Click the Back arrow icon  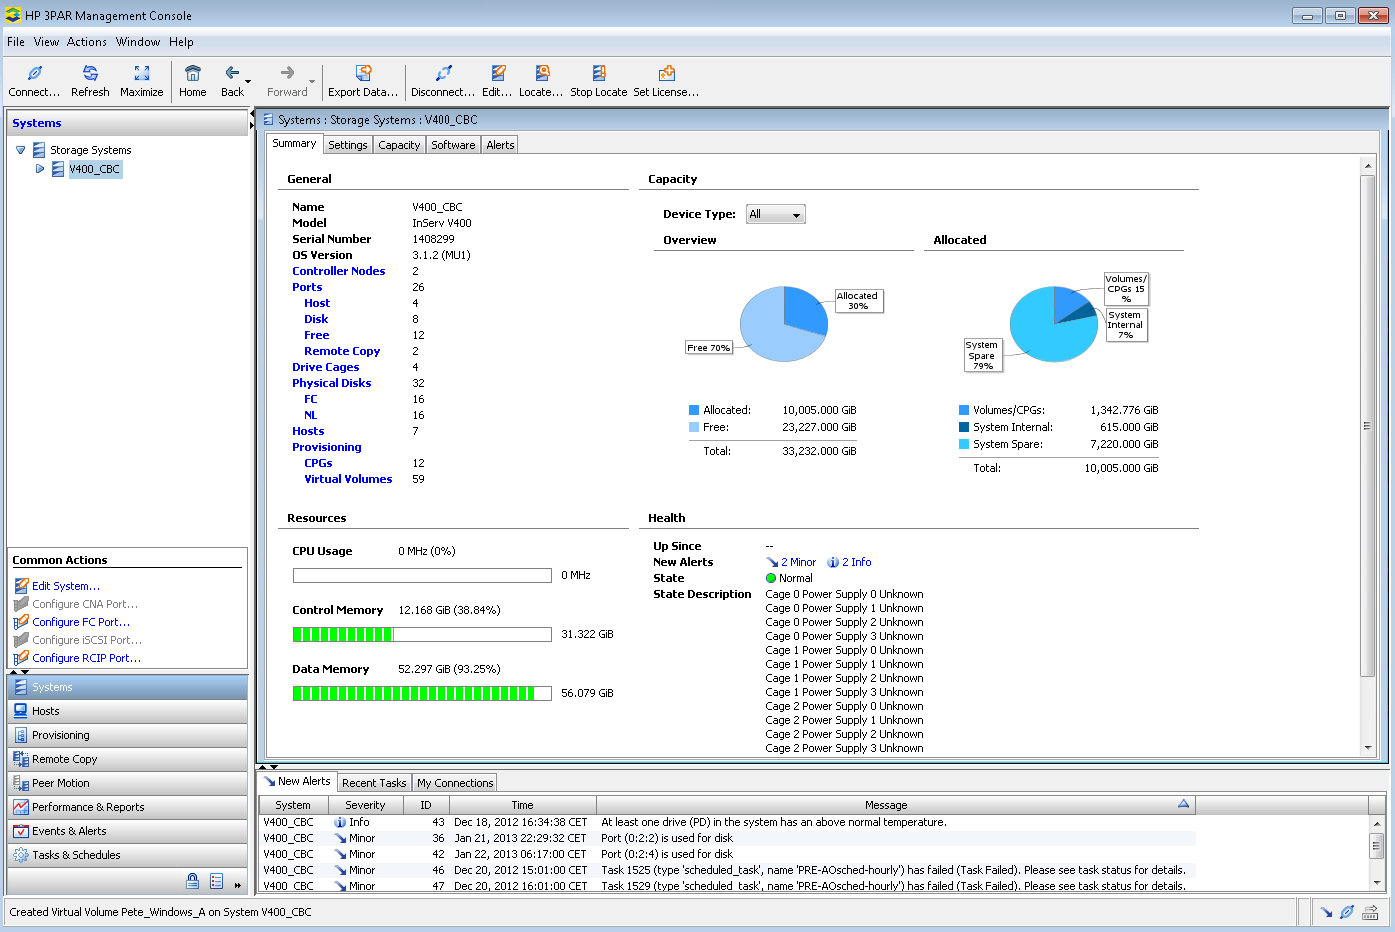click(232, 73)
